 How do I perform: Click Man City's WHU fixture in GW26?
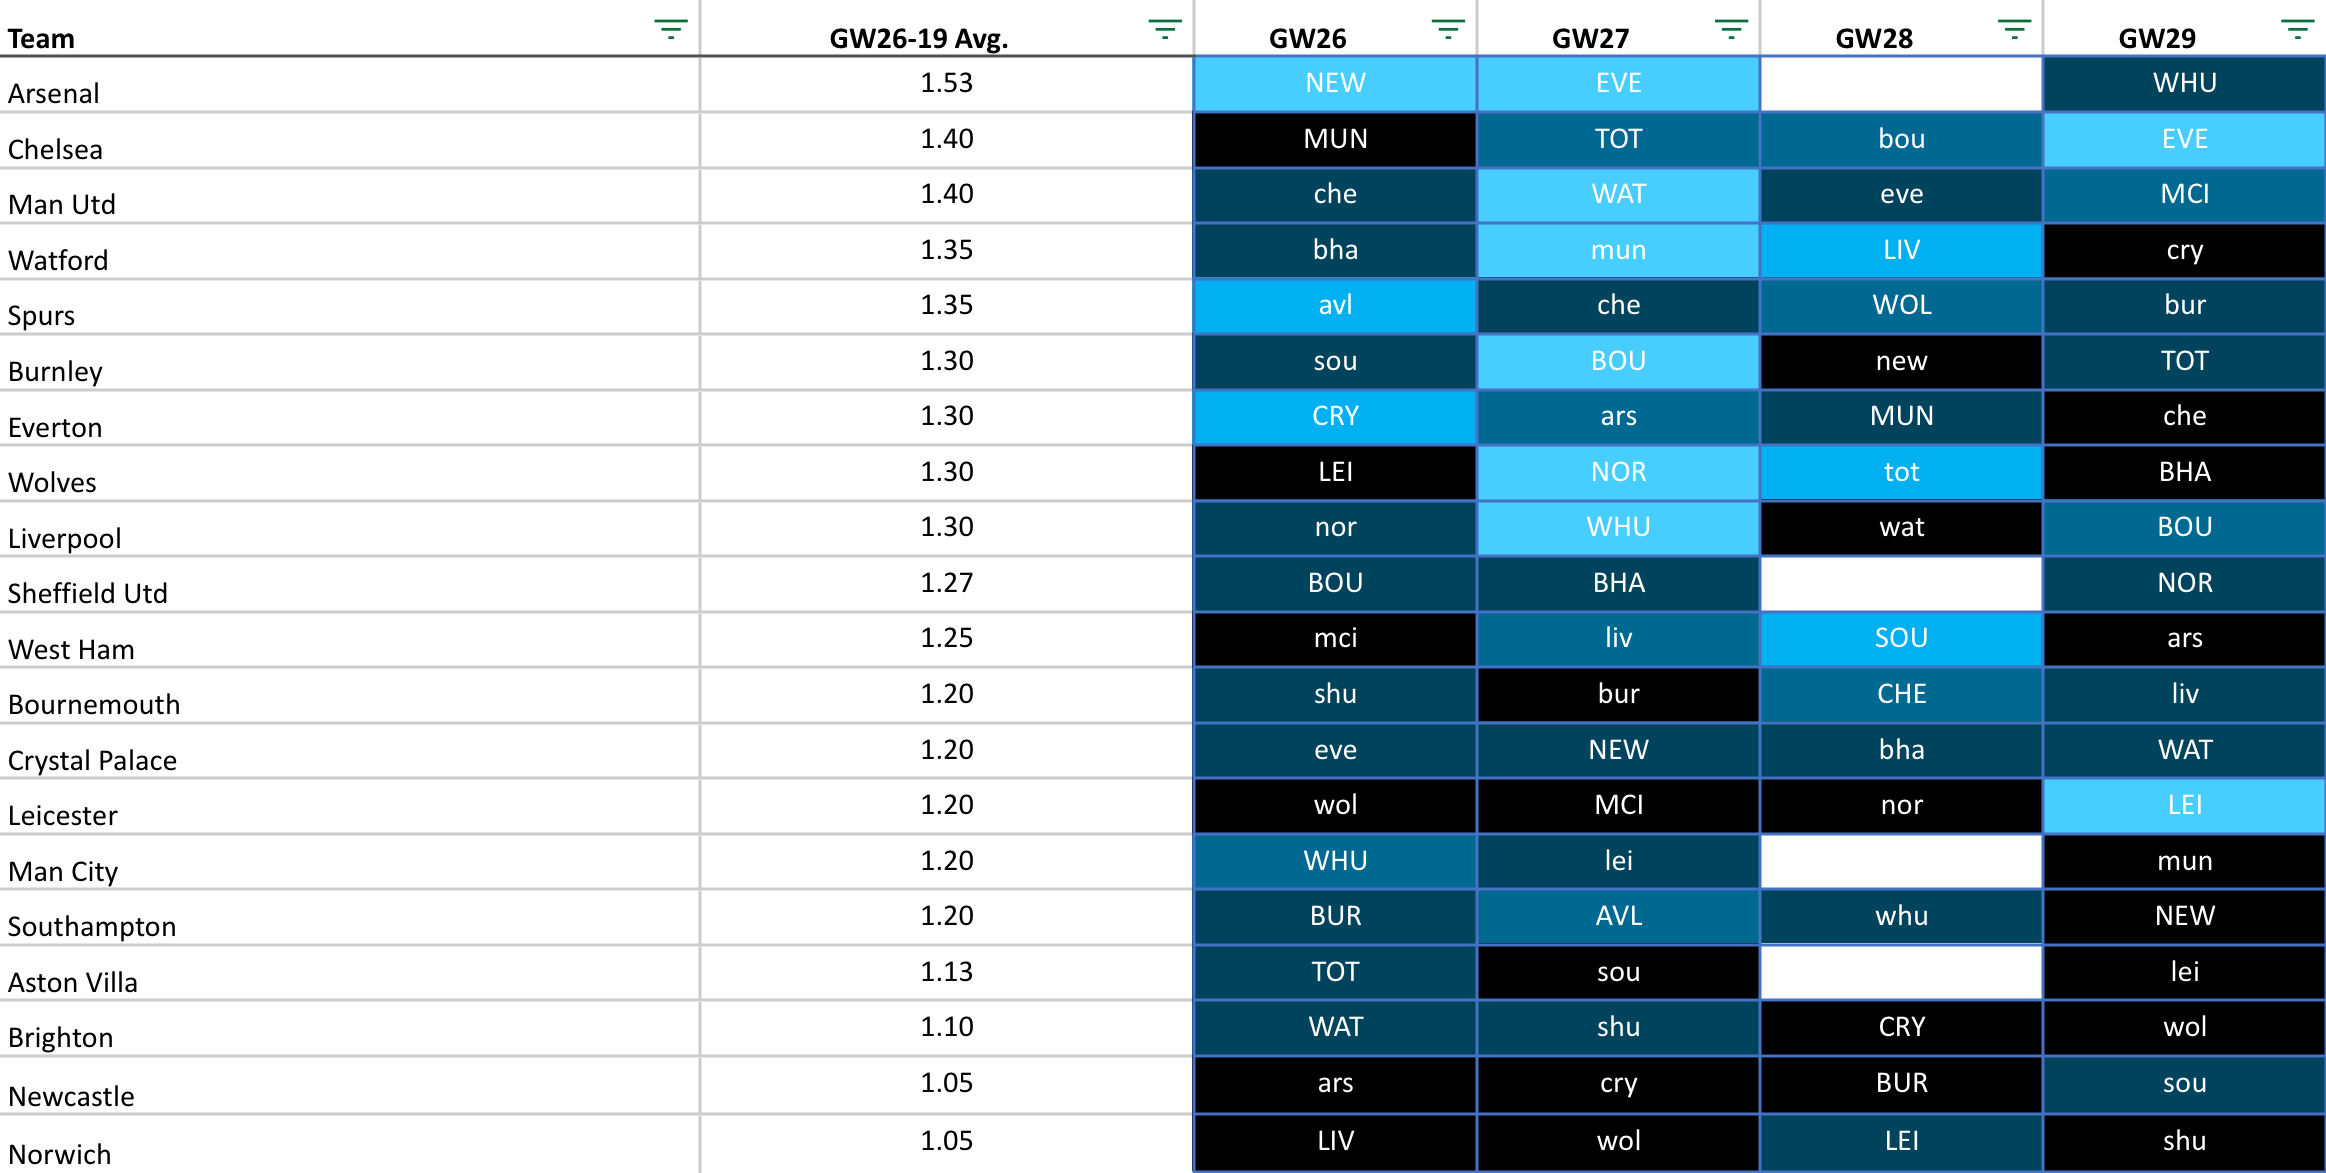[x=1335, y=861]
